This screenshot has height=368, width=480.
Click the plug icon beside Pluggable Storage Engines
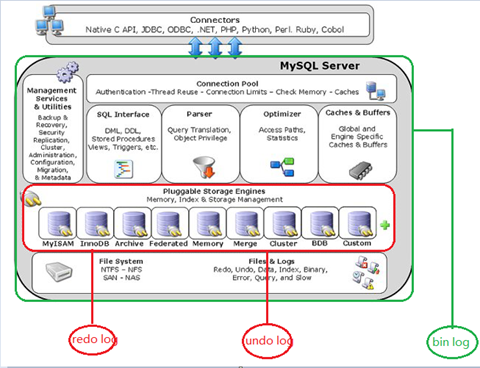tap(31, 199)
